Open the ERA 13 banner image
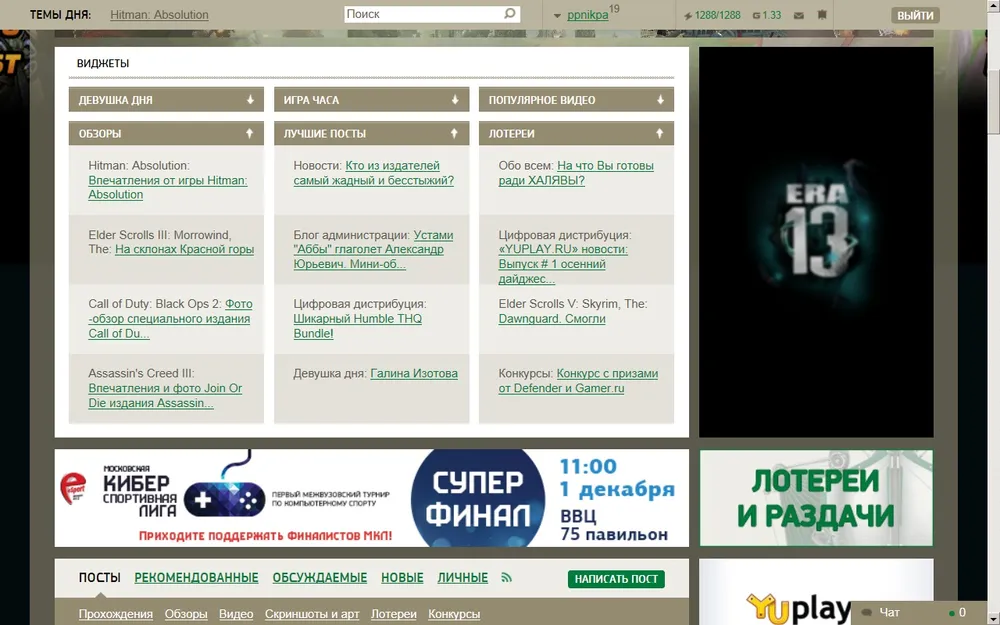 click(816, 242)
